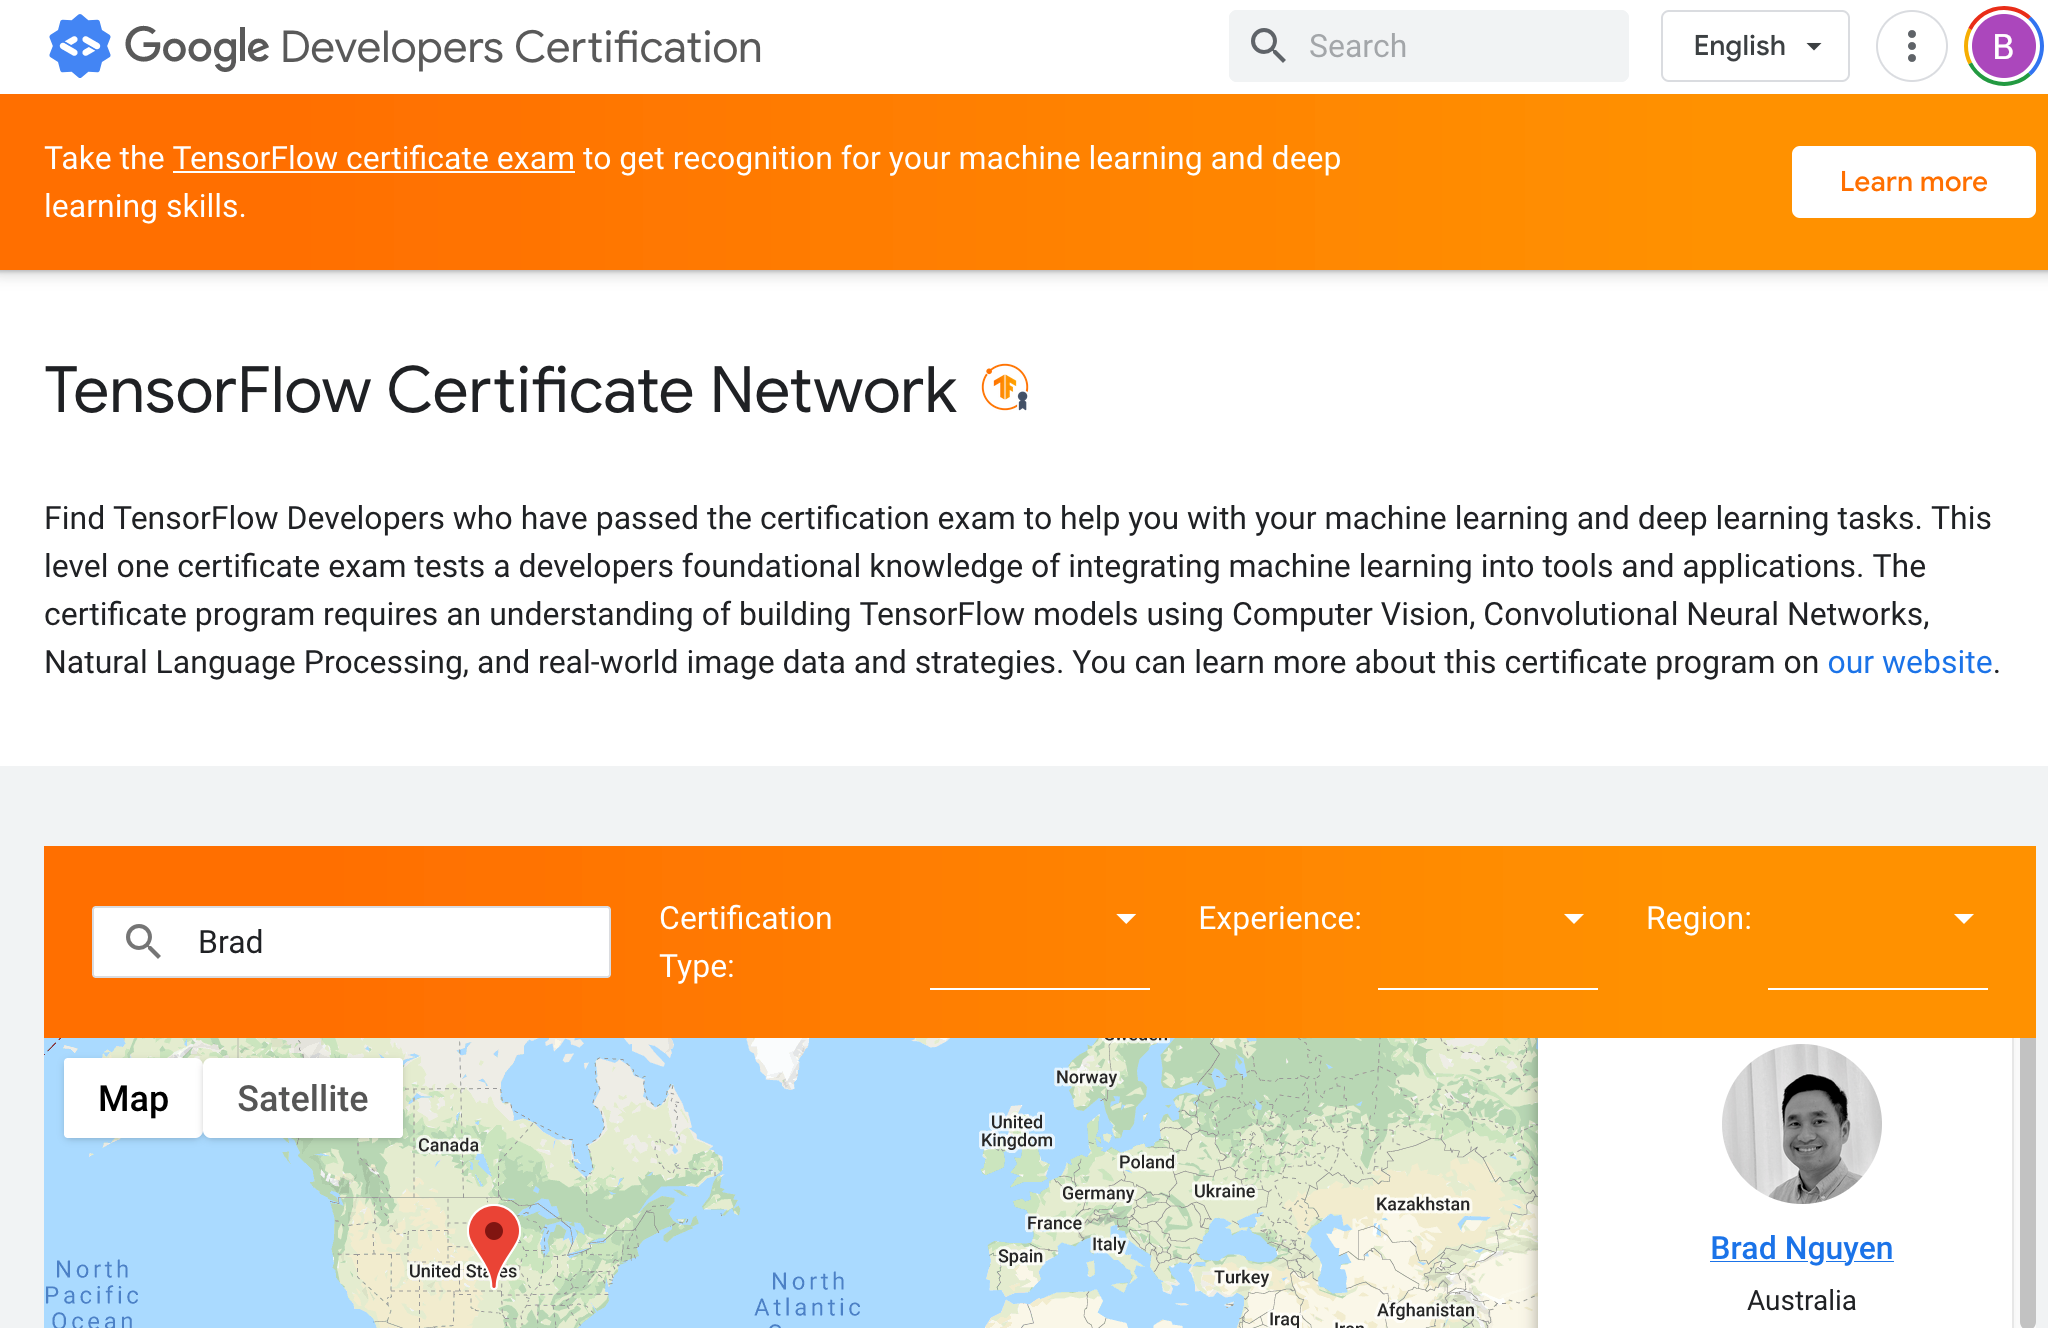Click the 'France' label on the map
This screenshot has width=2048, height=1328.
[1054, 1223]
